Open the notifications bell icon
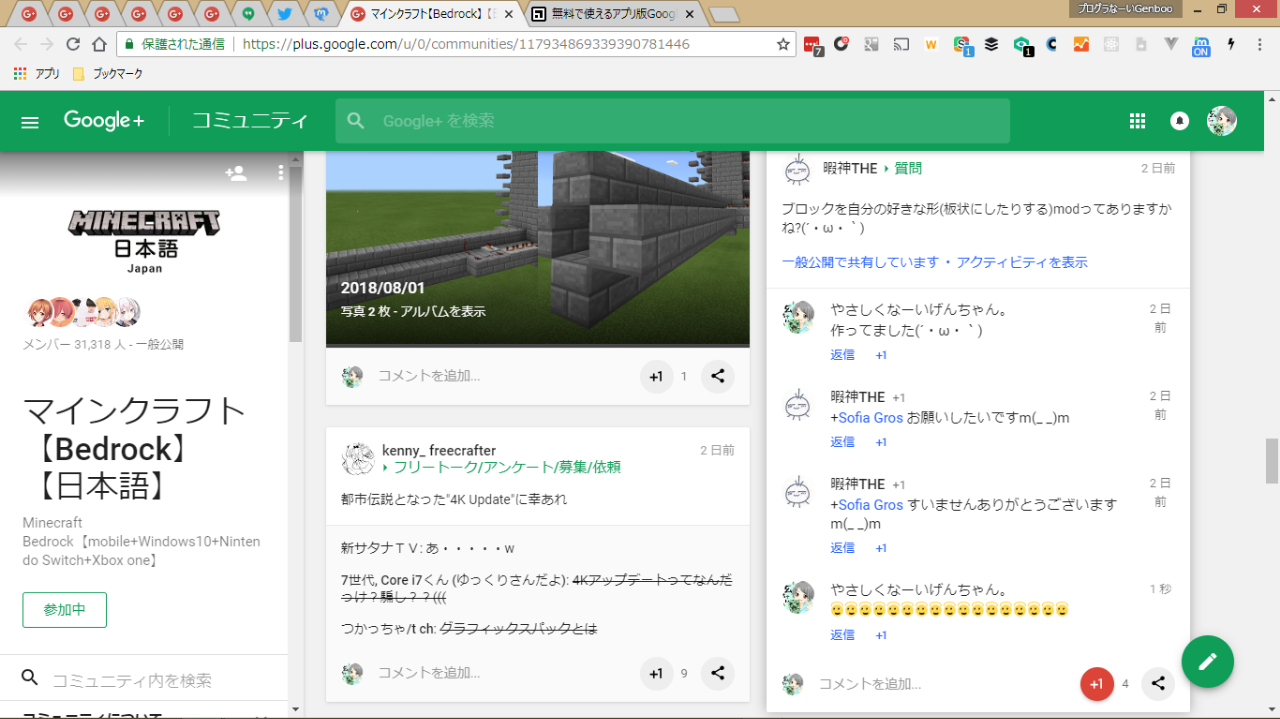 [1179, 121]
